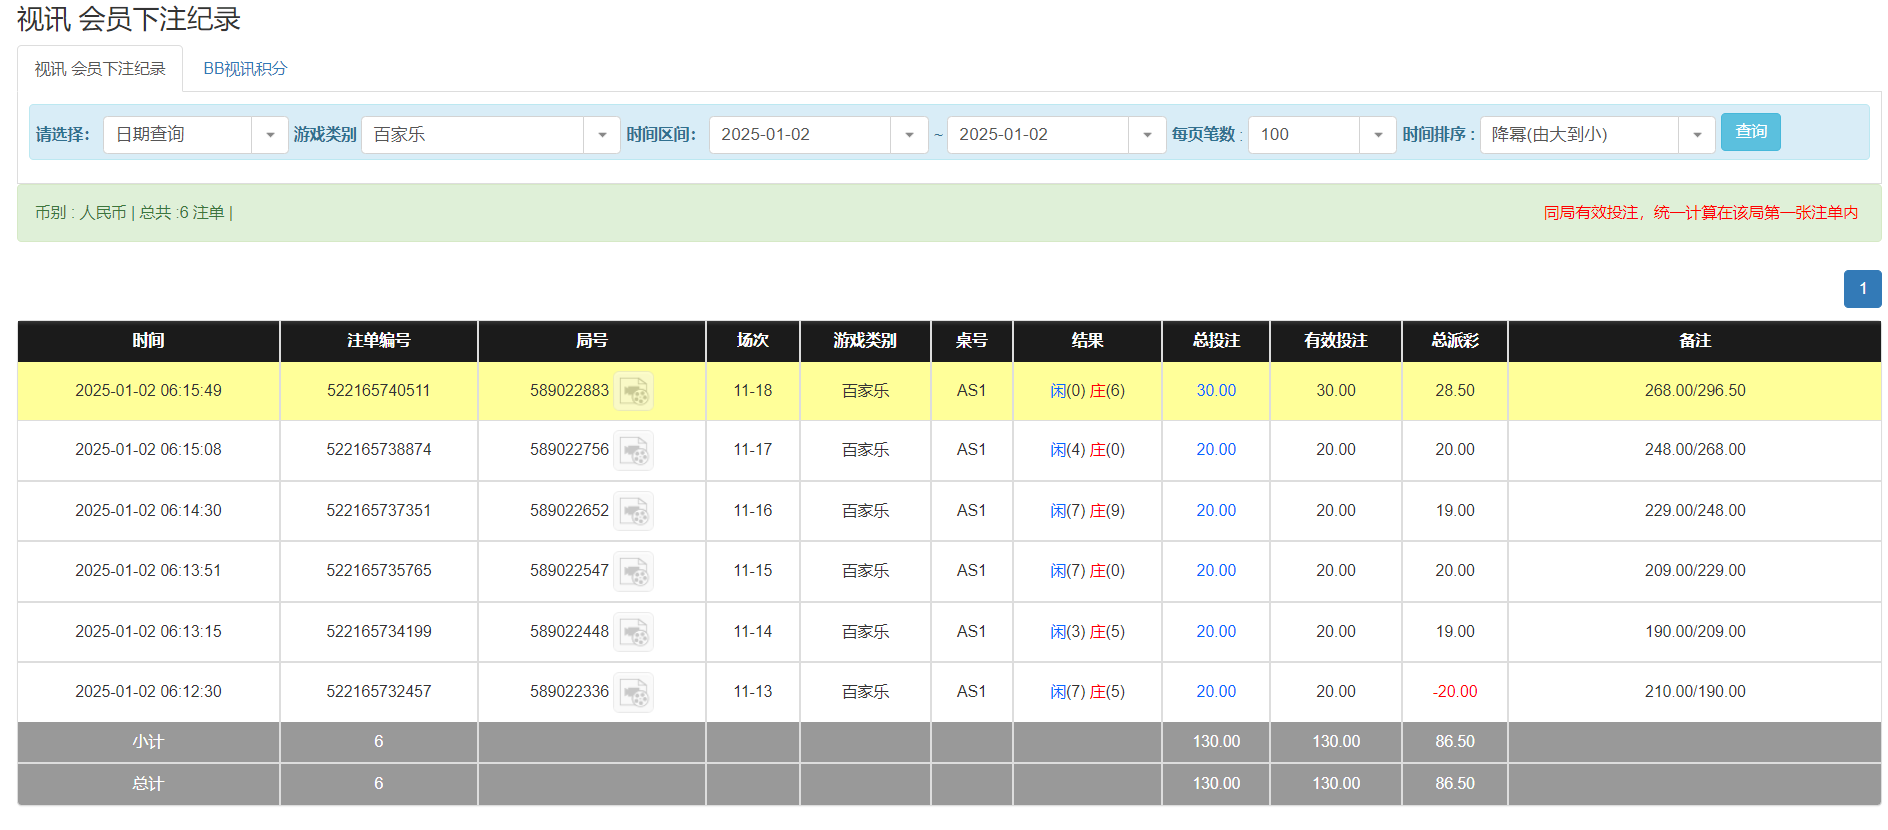Open video replay icon for round 589022883
The image size is (1888, 830).
point(634,391)
